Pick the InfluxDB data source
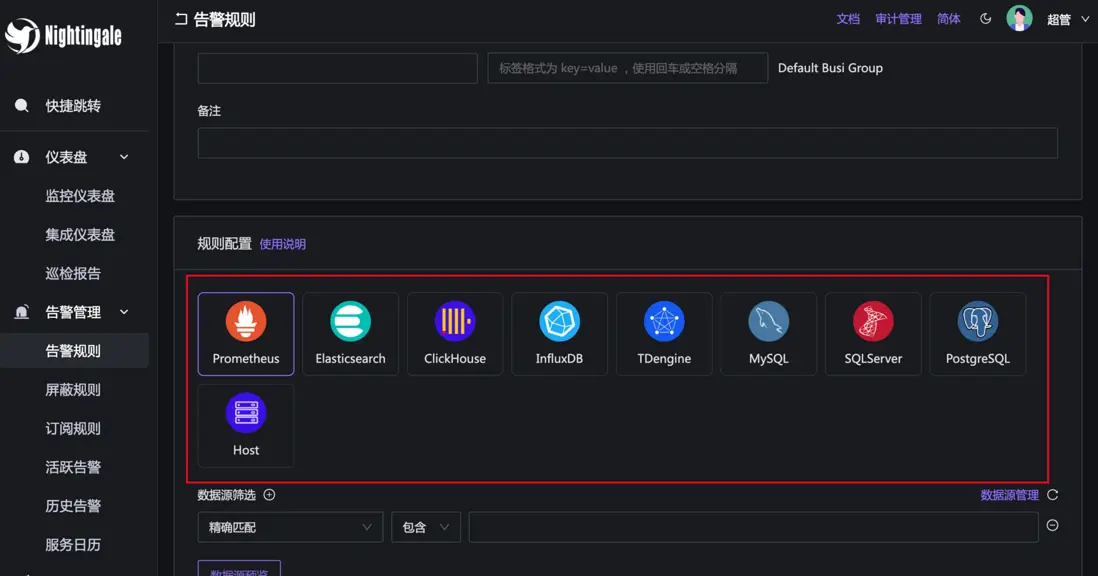This screenshot has width=1098, height=576. point(559,334)
